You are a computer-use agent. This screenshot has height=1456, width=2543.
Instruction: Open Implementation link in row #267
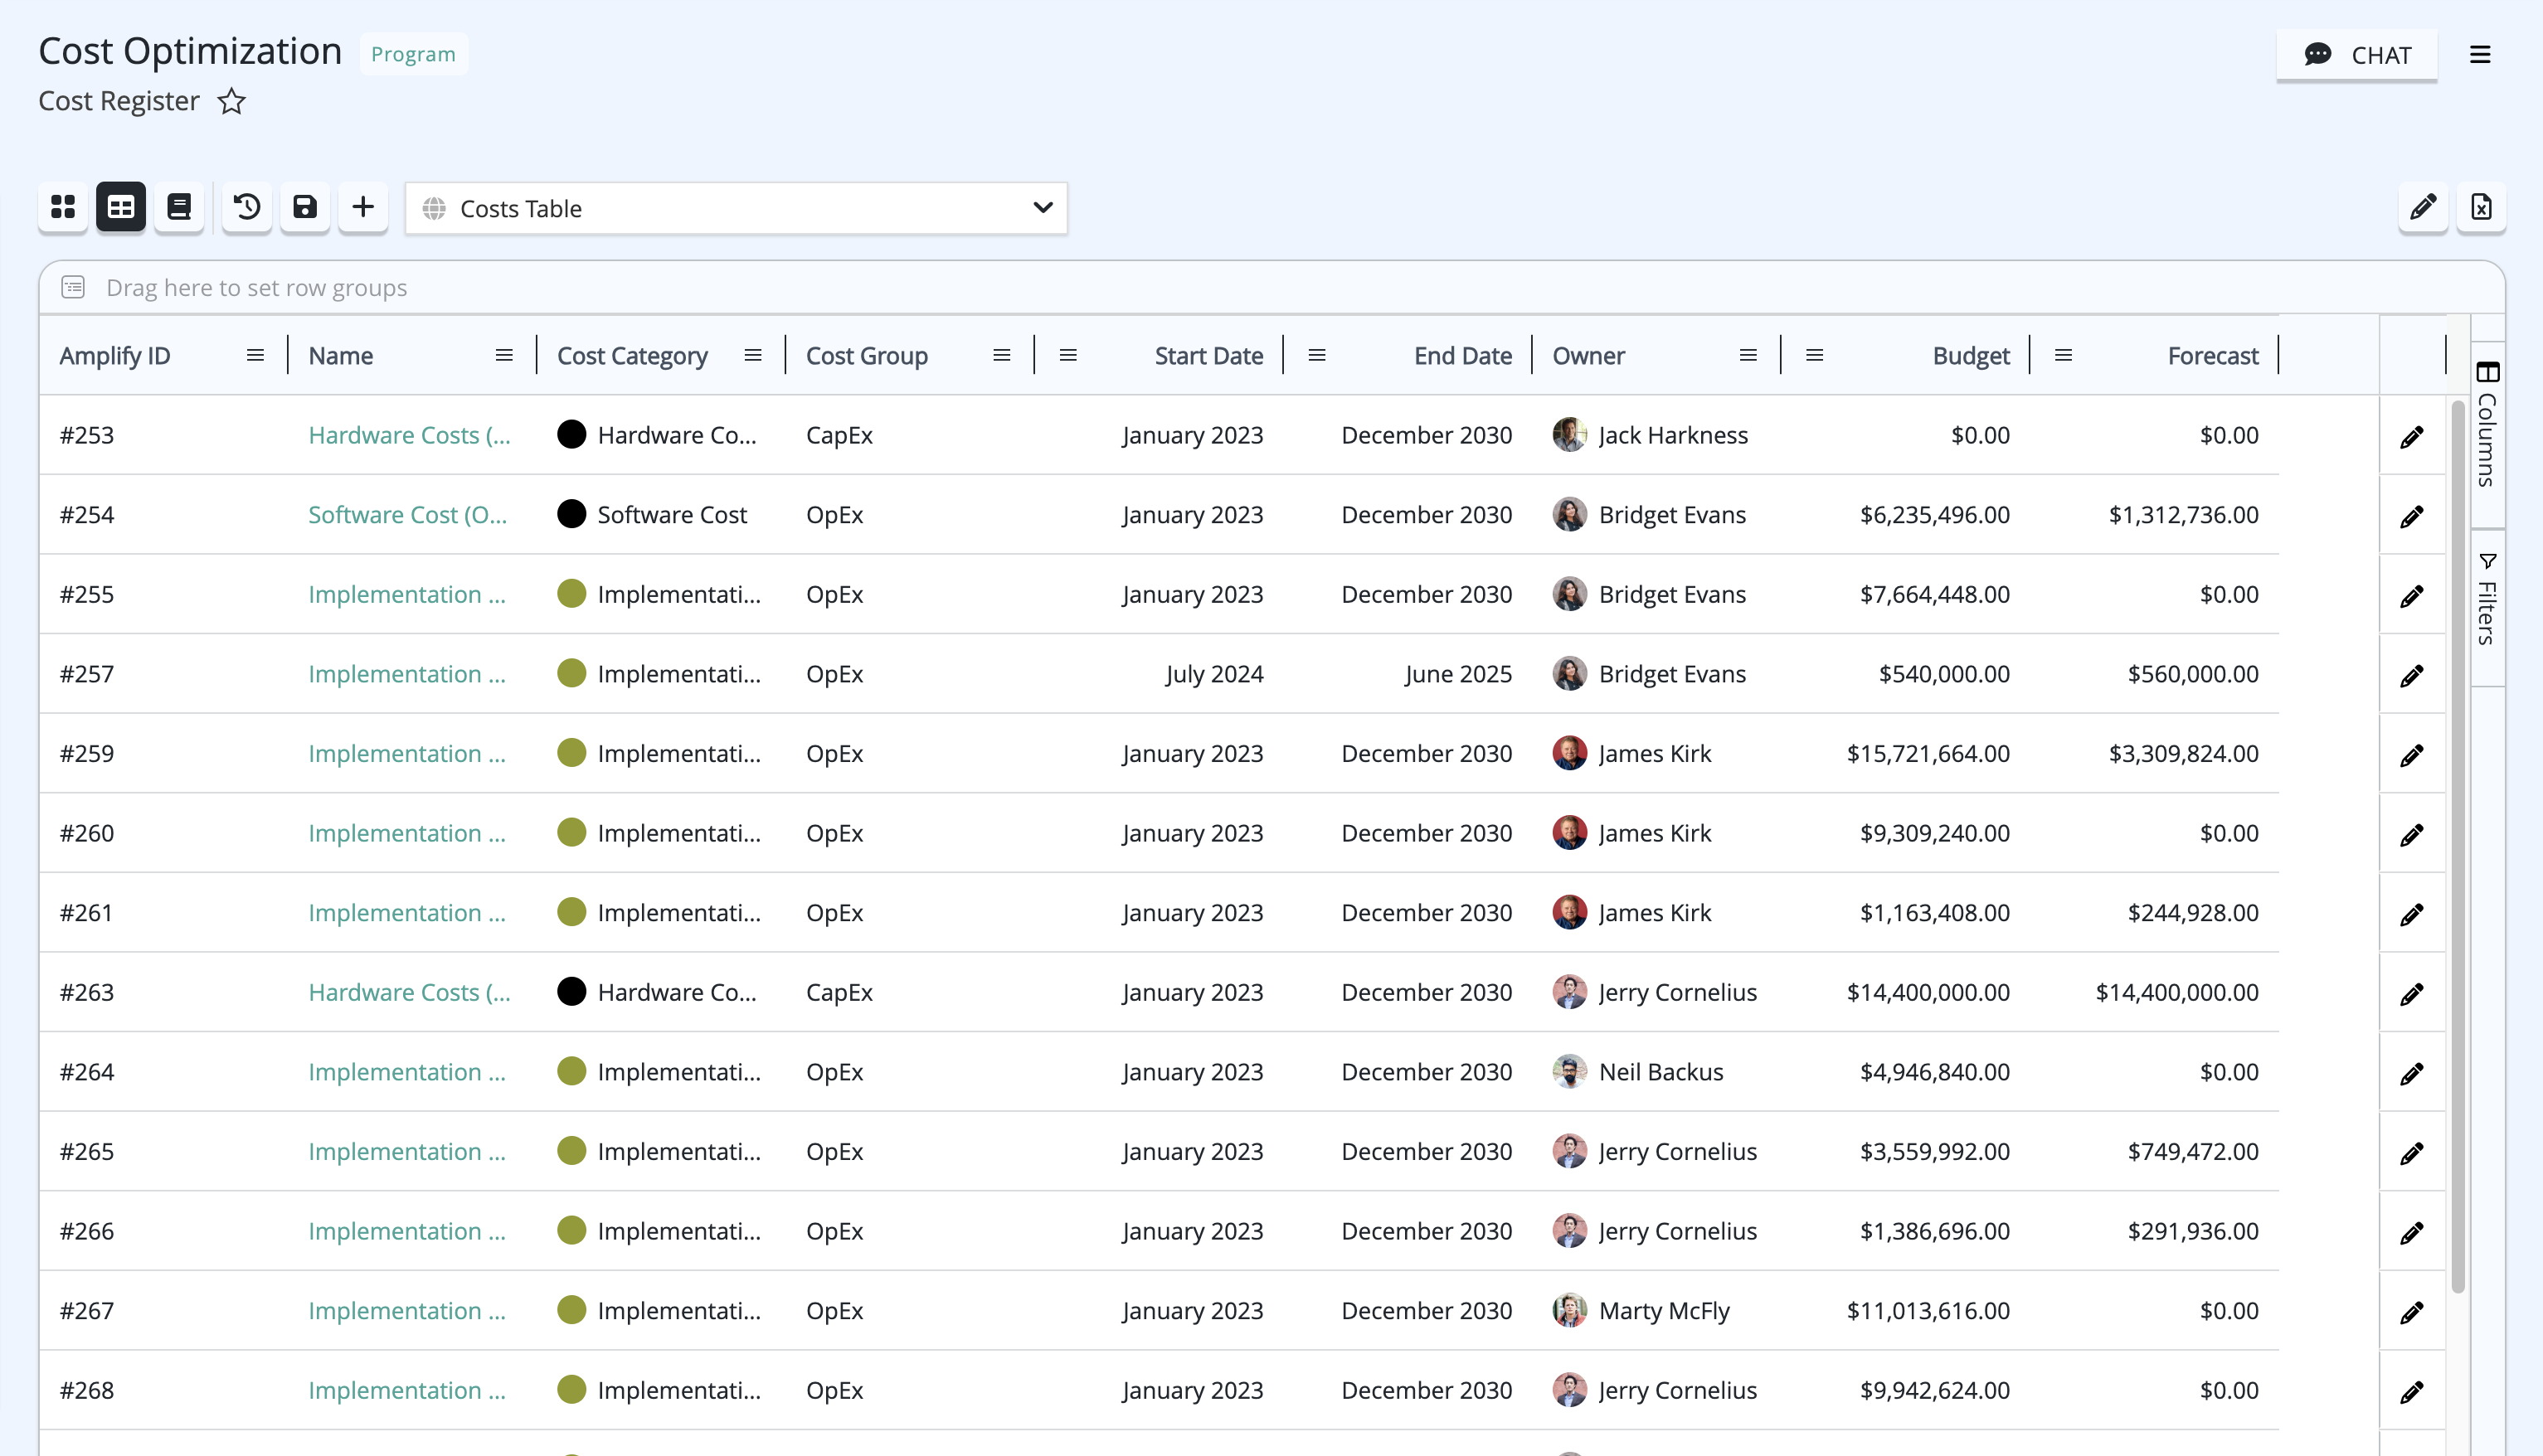pyautogui.click(x=407, y=1310)
